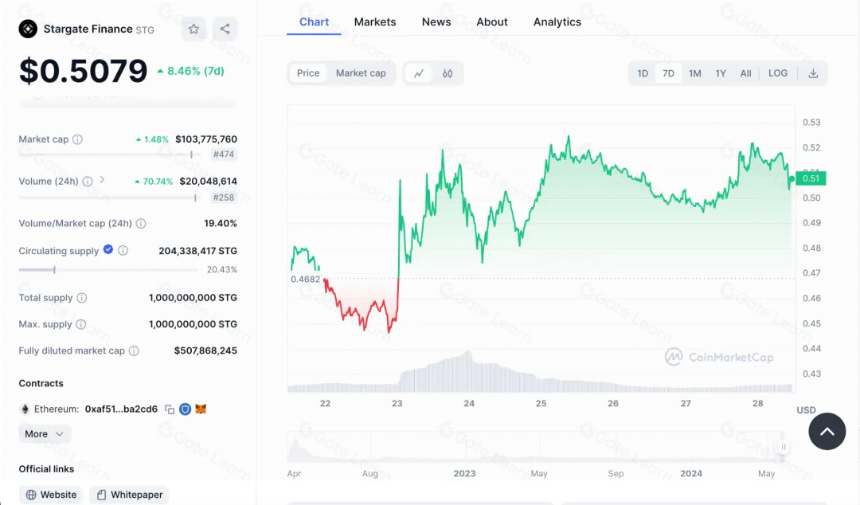Open the Chart tab
This screenshot has height=505, width=860.
[314, 22]
